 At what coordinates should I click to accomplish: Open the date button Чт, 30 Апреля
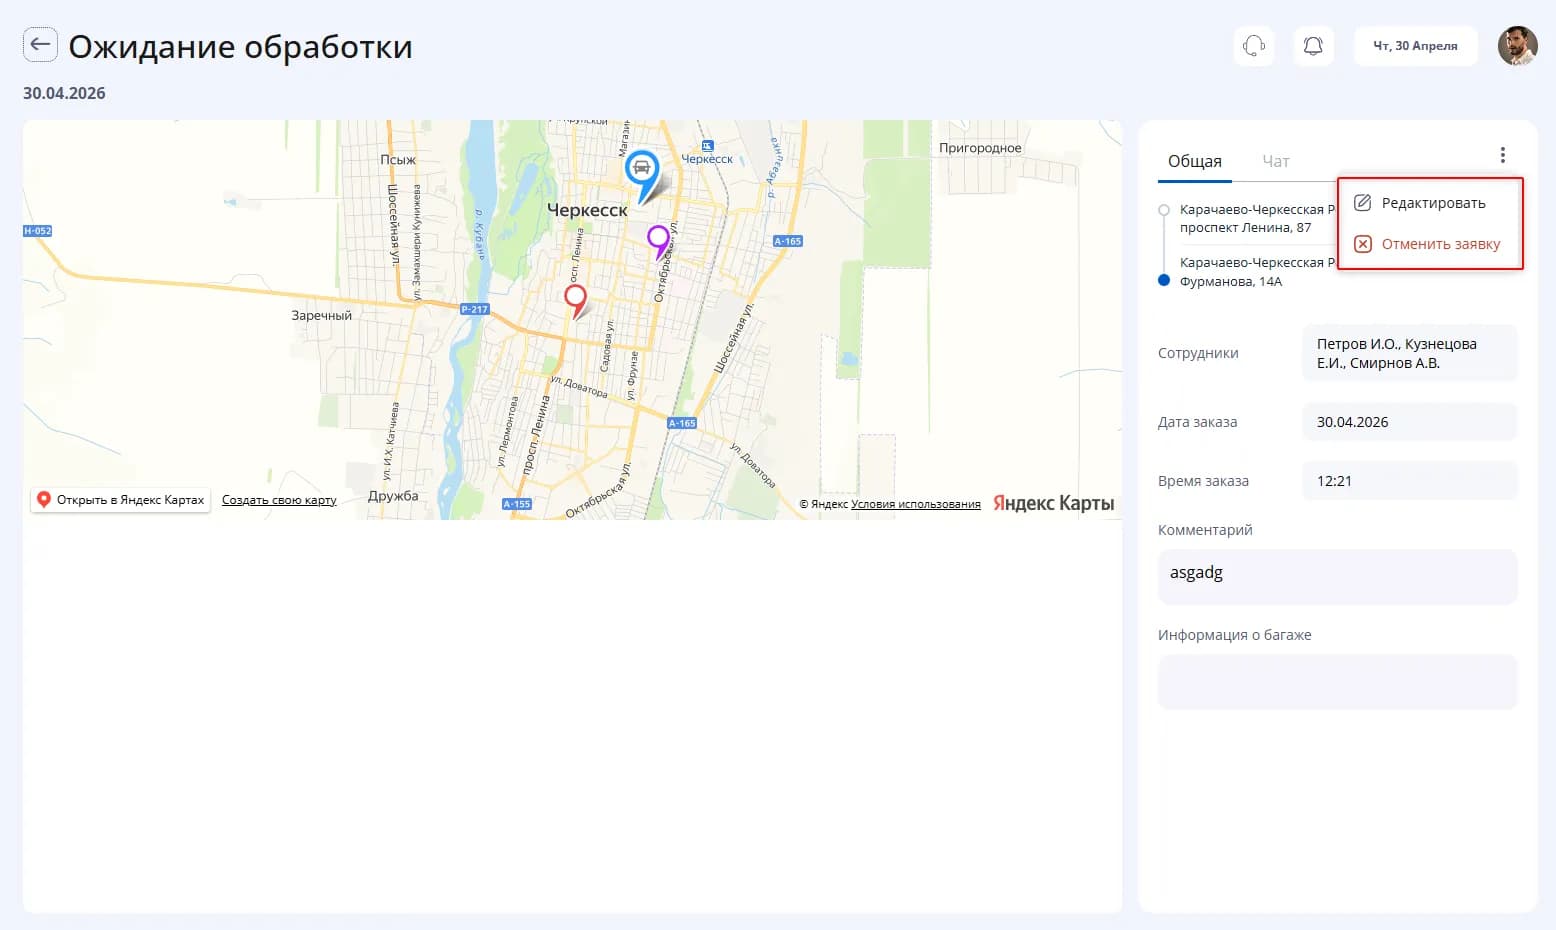[1415, 46]
